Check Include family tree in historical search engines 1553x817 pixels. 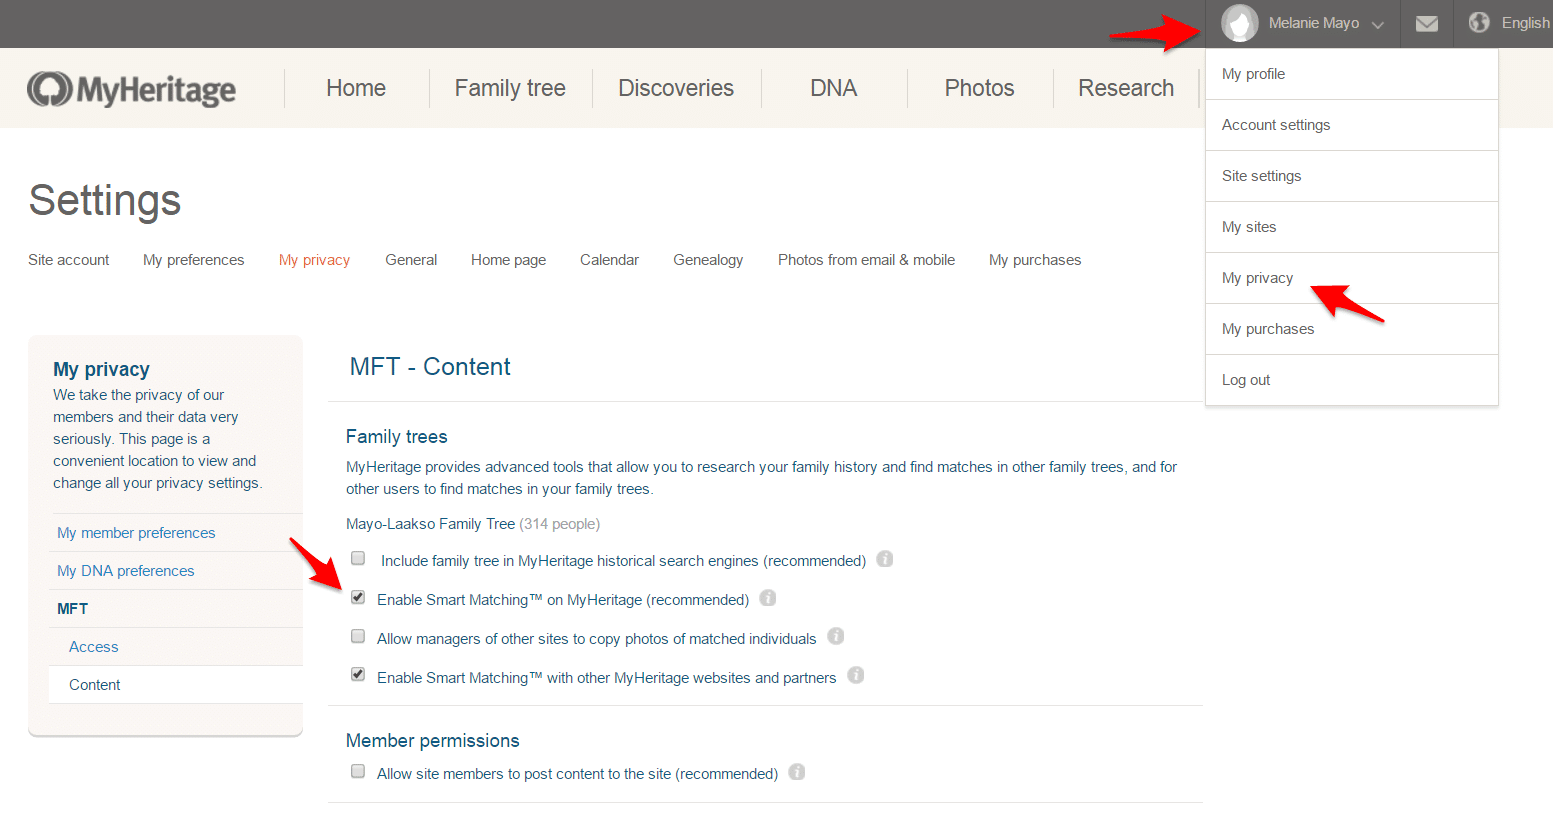point(358,558)
